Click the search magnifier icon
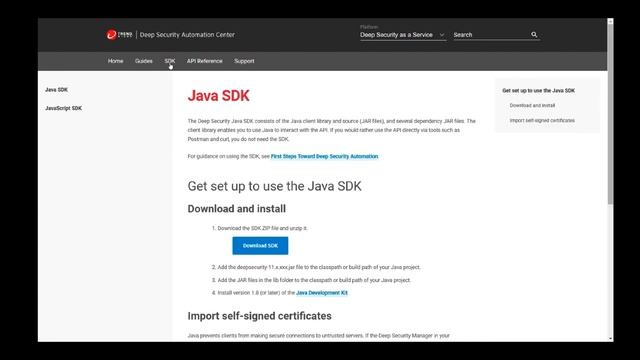 pos(534,35)
